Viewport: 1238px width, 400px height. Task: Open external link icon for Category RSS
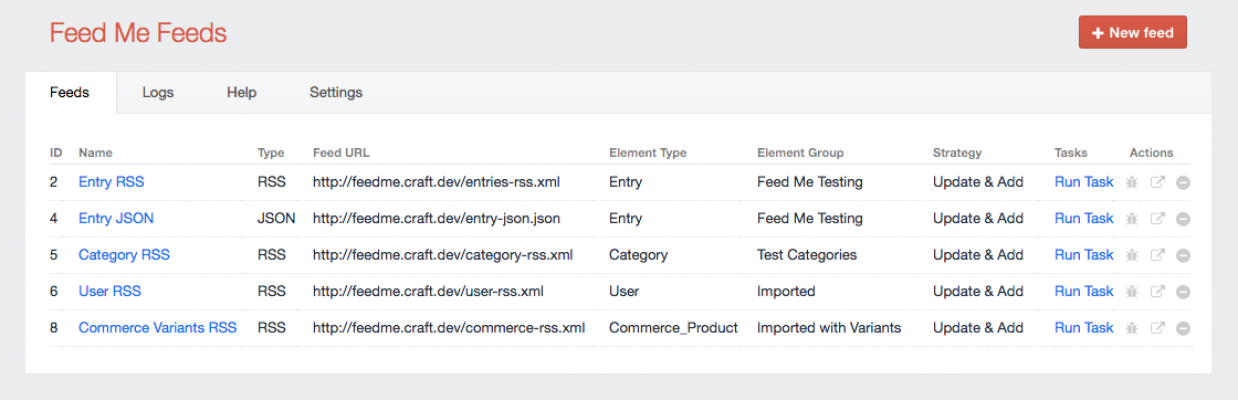click(1157, 255)
